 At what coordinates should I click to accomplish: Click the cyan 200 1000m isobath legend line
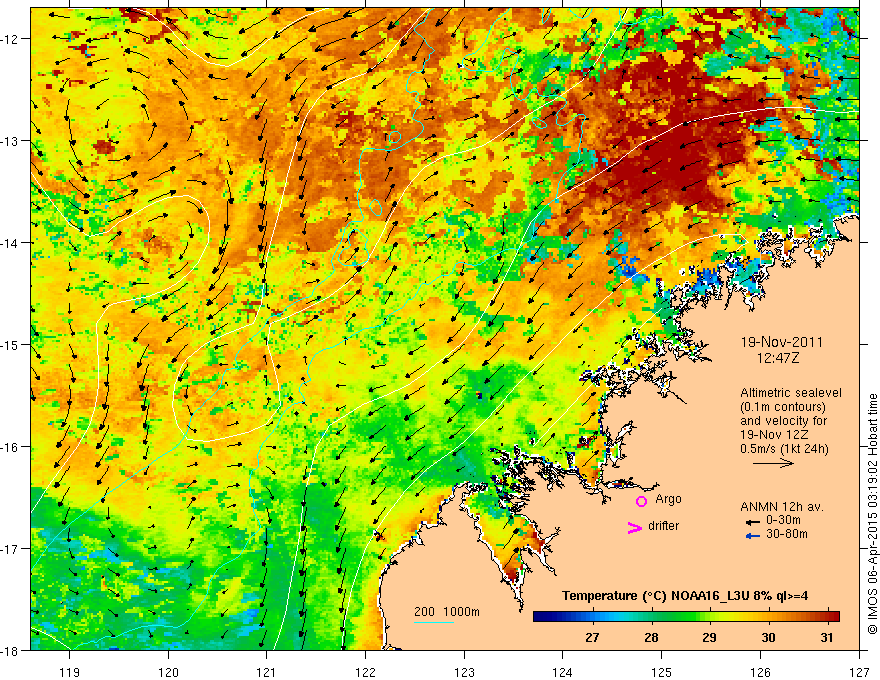[x=434, y=622]
